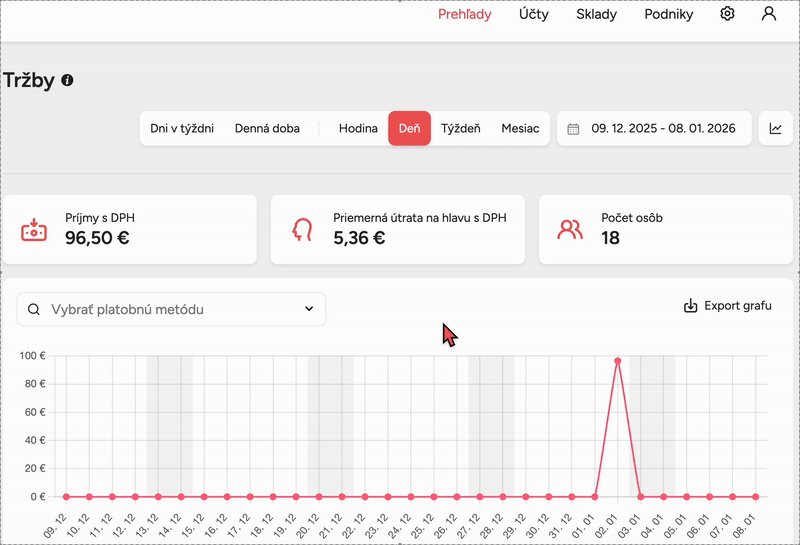800x545 pixels.
Task: Open the date range picker
Action: 662,128
